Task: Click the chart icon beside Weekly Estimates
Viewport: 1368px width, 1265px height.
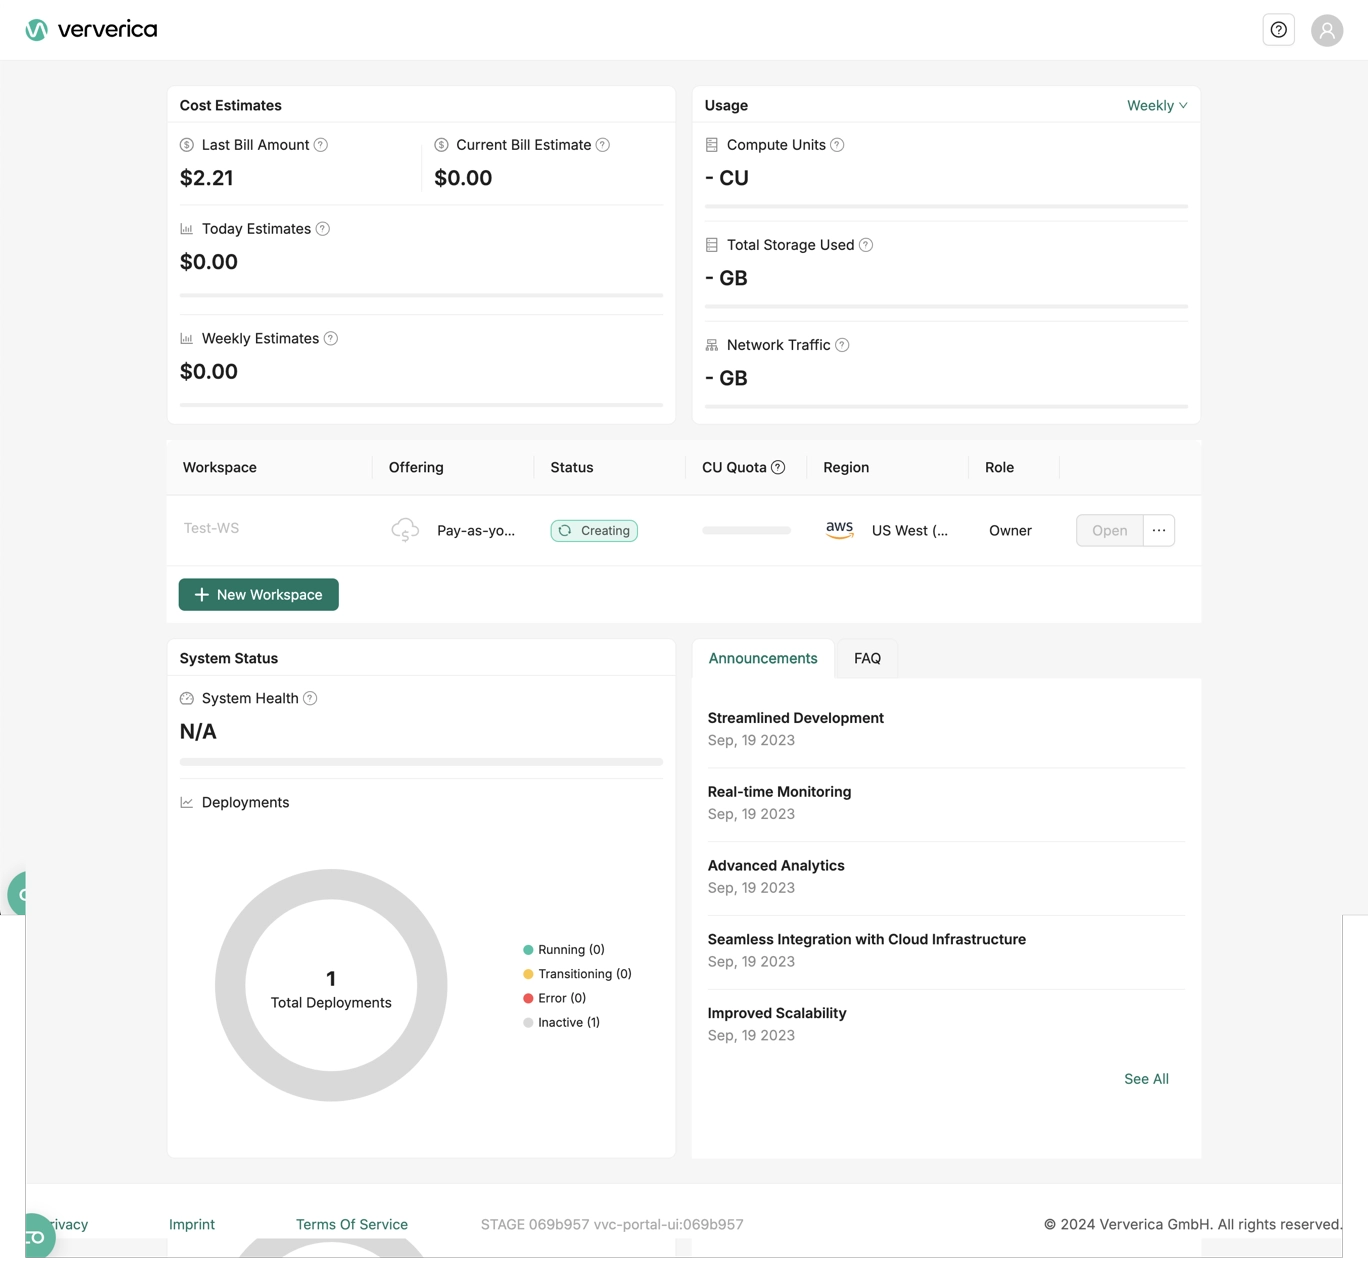Action: (187, 339)
